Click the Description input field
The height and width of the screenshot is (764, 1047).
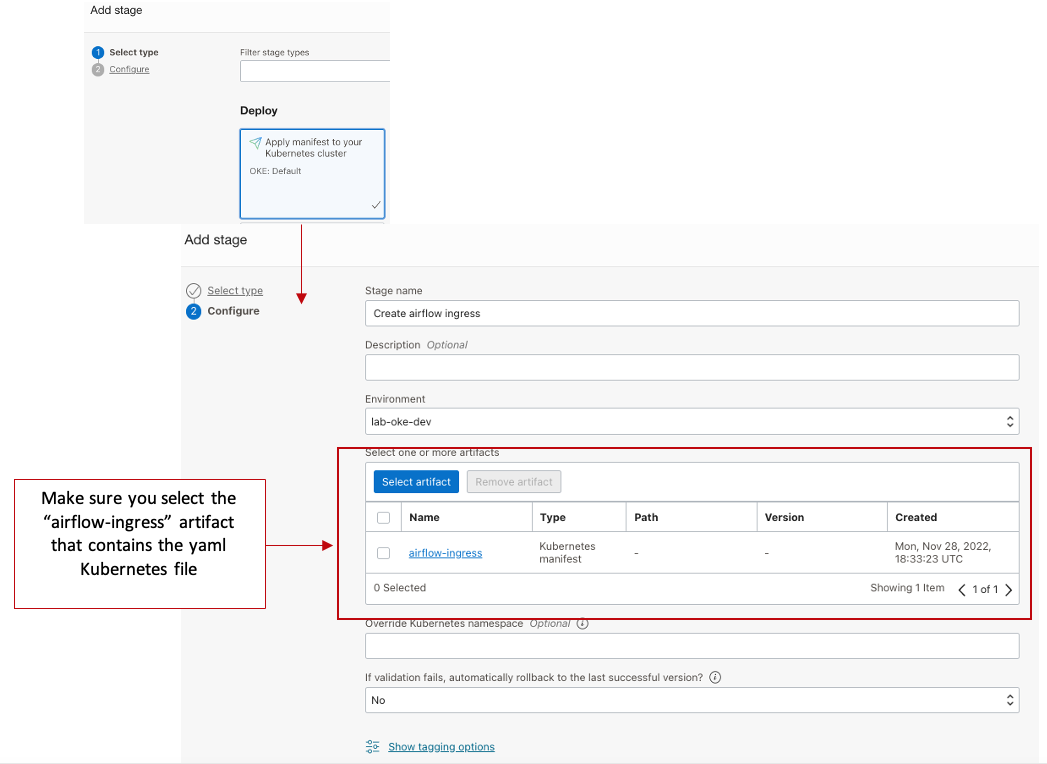(x=692, y=367)
